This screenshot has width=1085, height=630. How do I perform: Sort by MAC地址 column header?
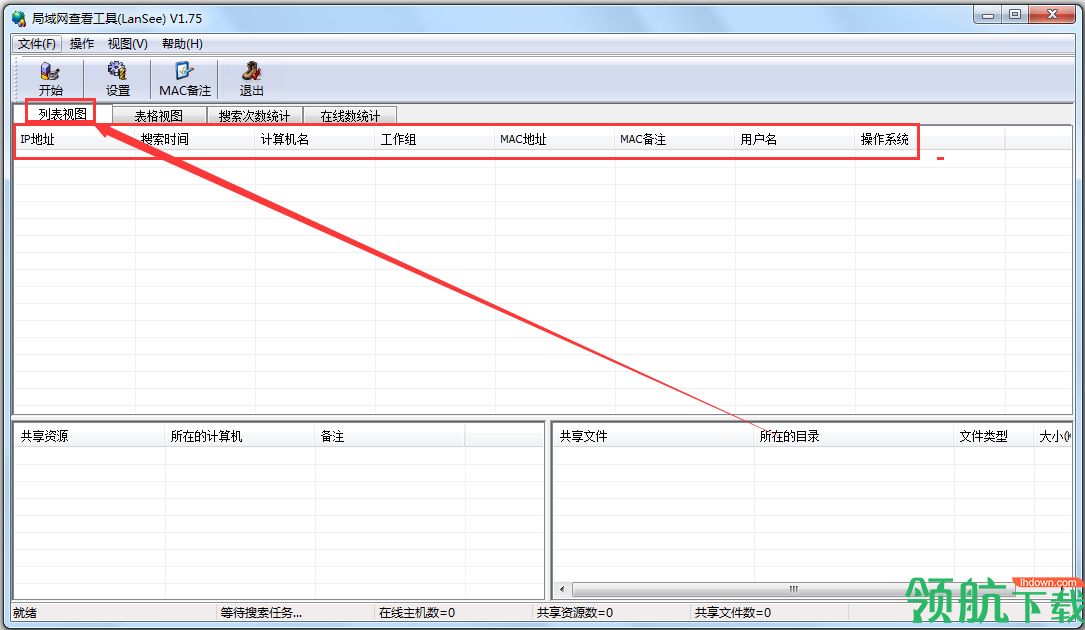click(x=555, y=139)
